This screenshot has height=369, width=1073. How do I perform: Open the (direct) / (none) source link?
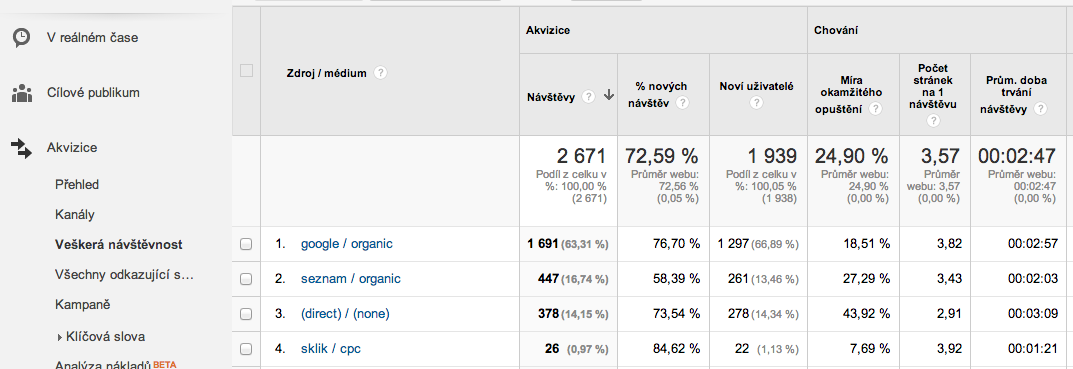click(345, 314)
